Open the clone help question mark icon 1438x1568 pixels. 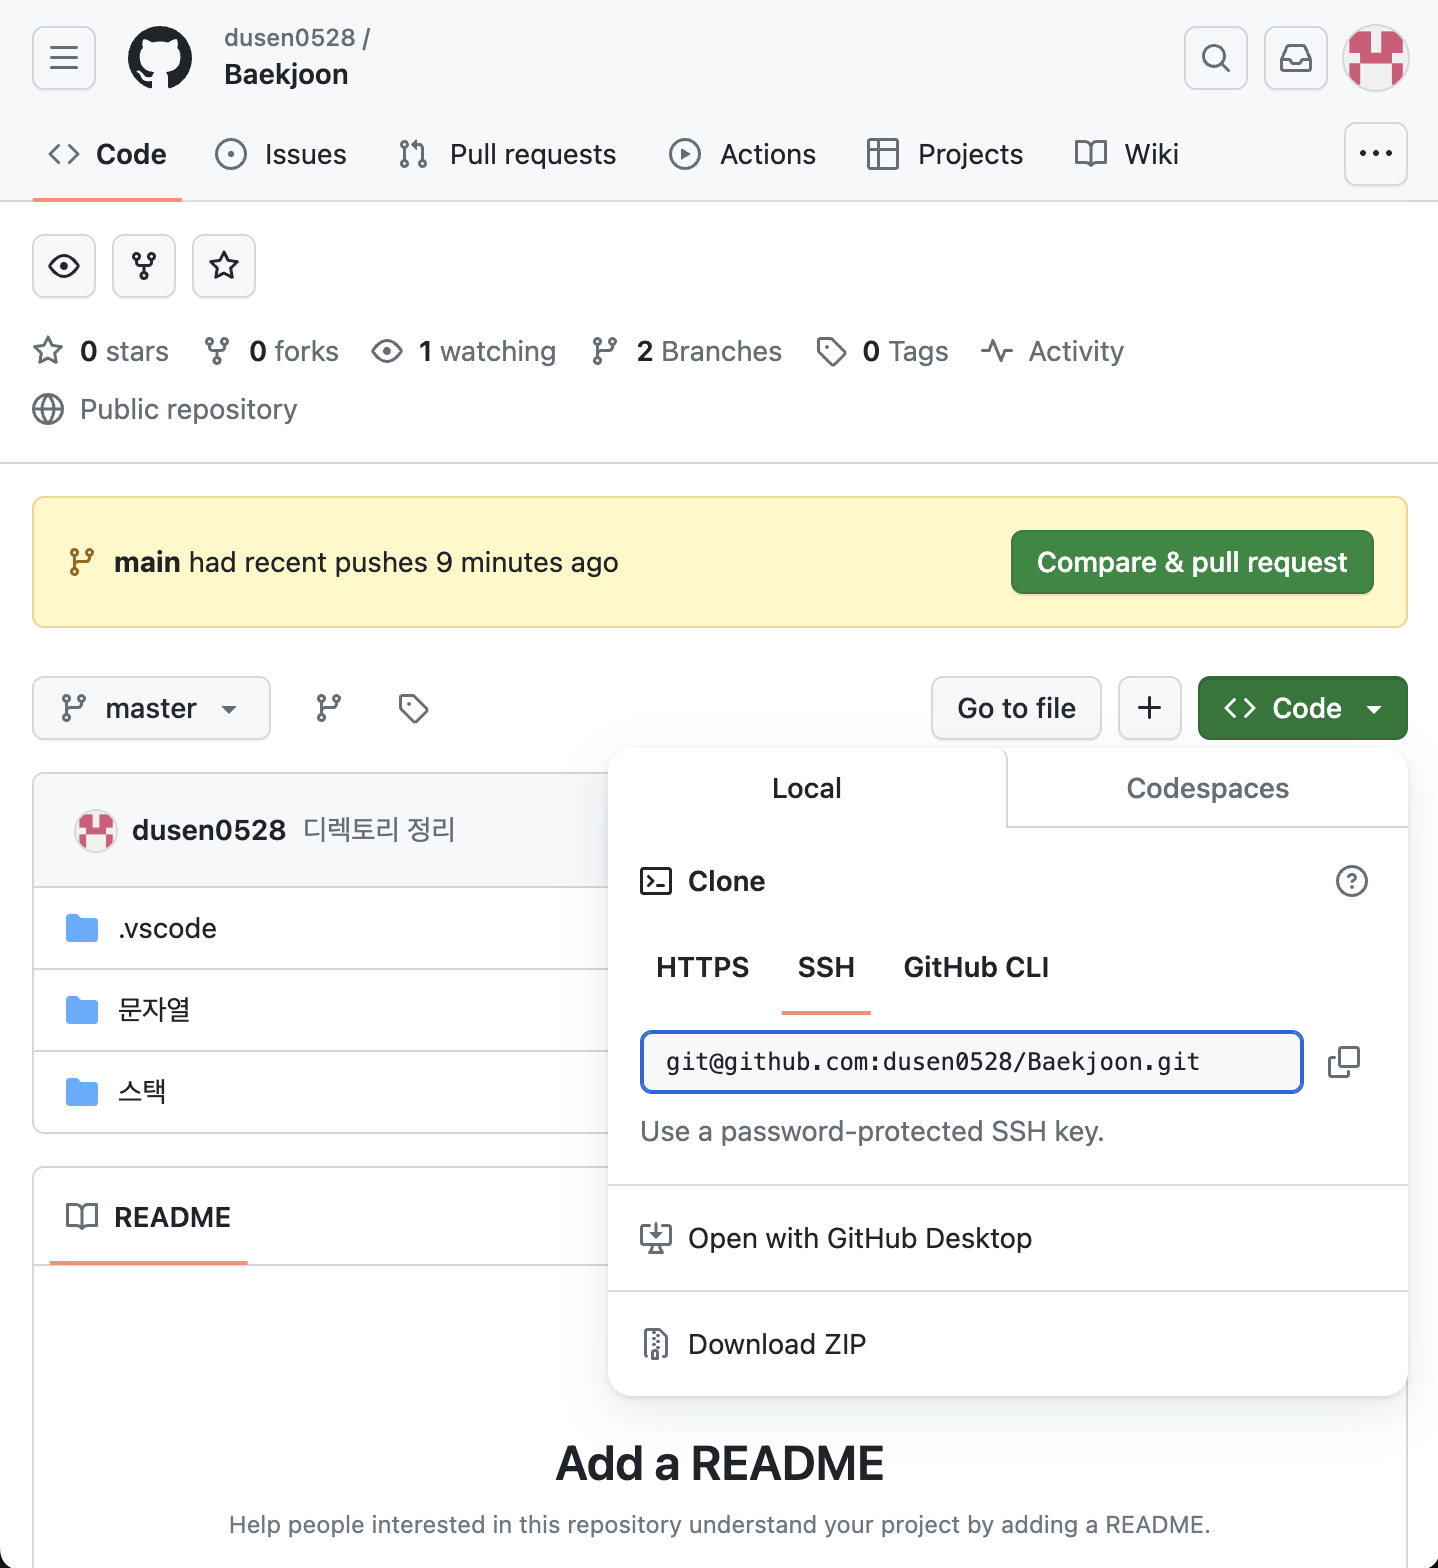[x=1352, y=881]
